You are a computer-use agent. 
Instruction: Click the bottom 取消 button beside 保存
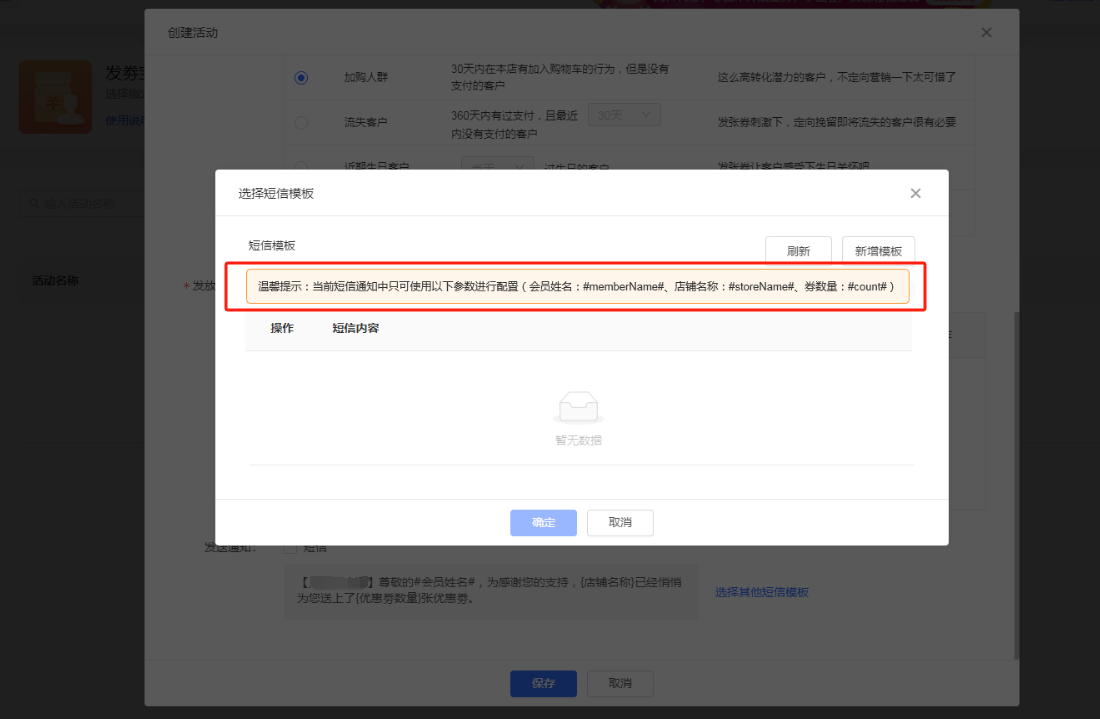coord(619,683)
